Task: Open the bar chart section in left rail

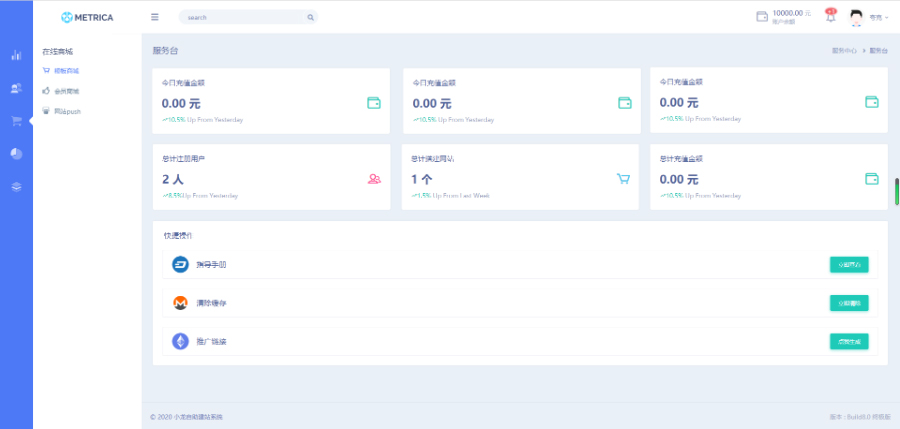Action: (x=16, y=55)
